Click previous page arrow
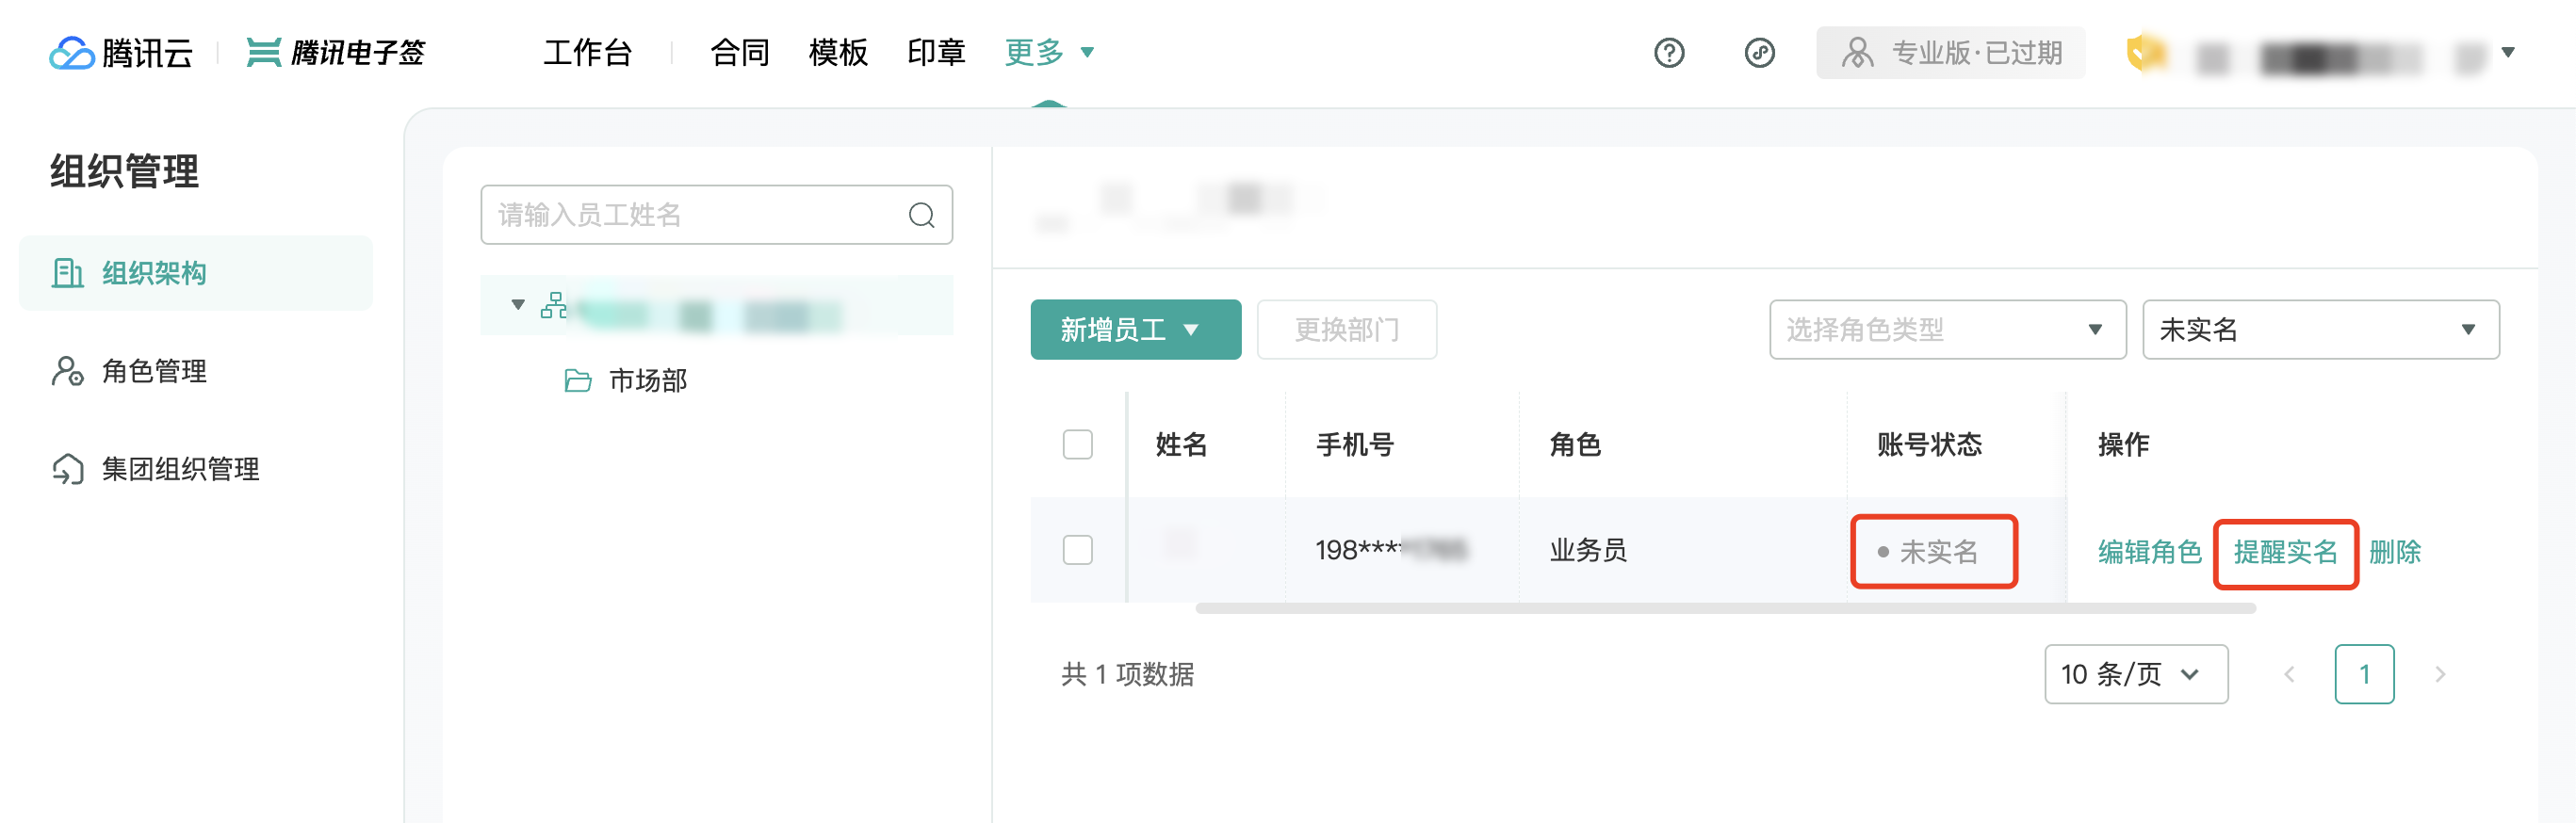 coord(2288,675)
